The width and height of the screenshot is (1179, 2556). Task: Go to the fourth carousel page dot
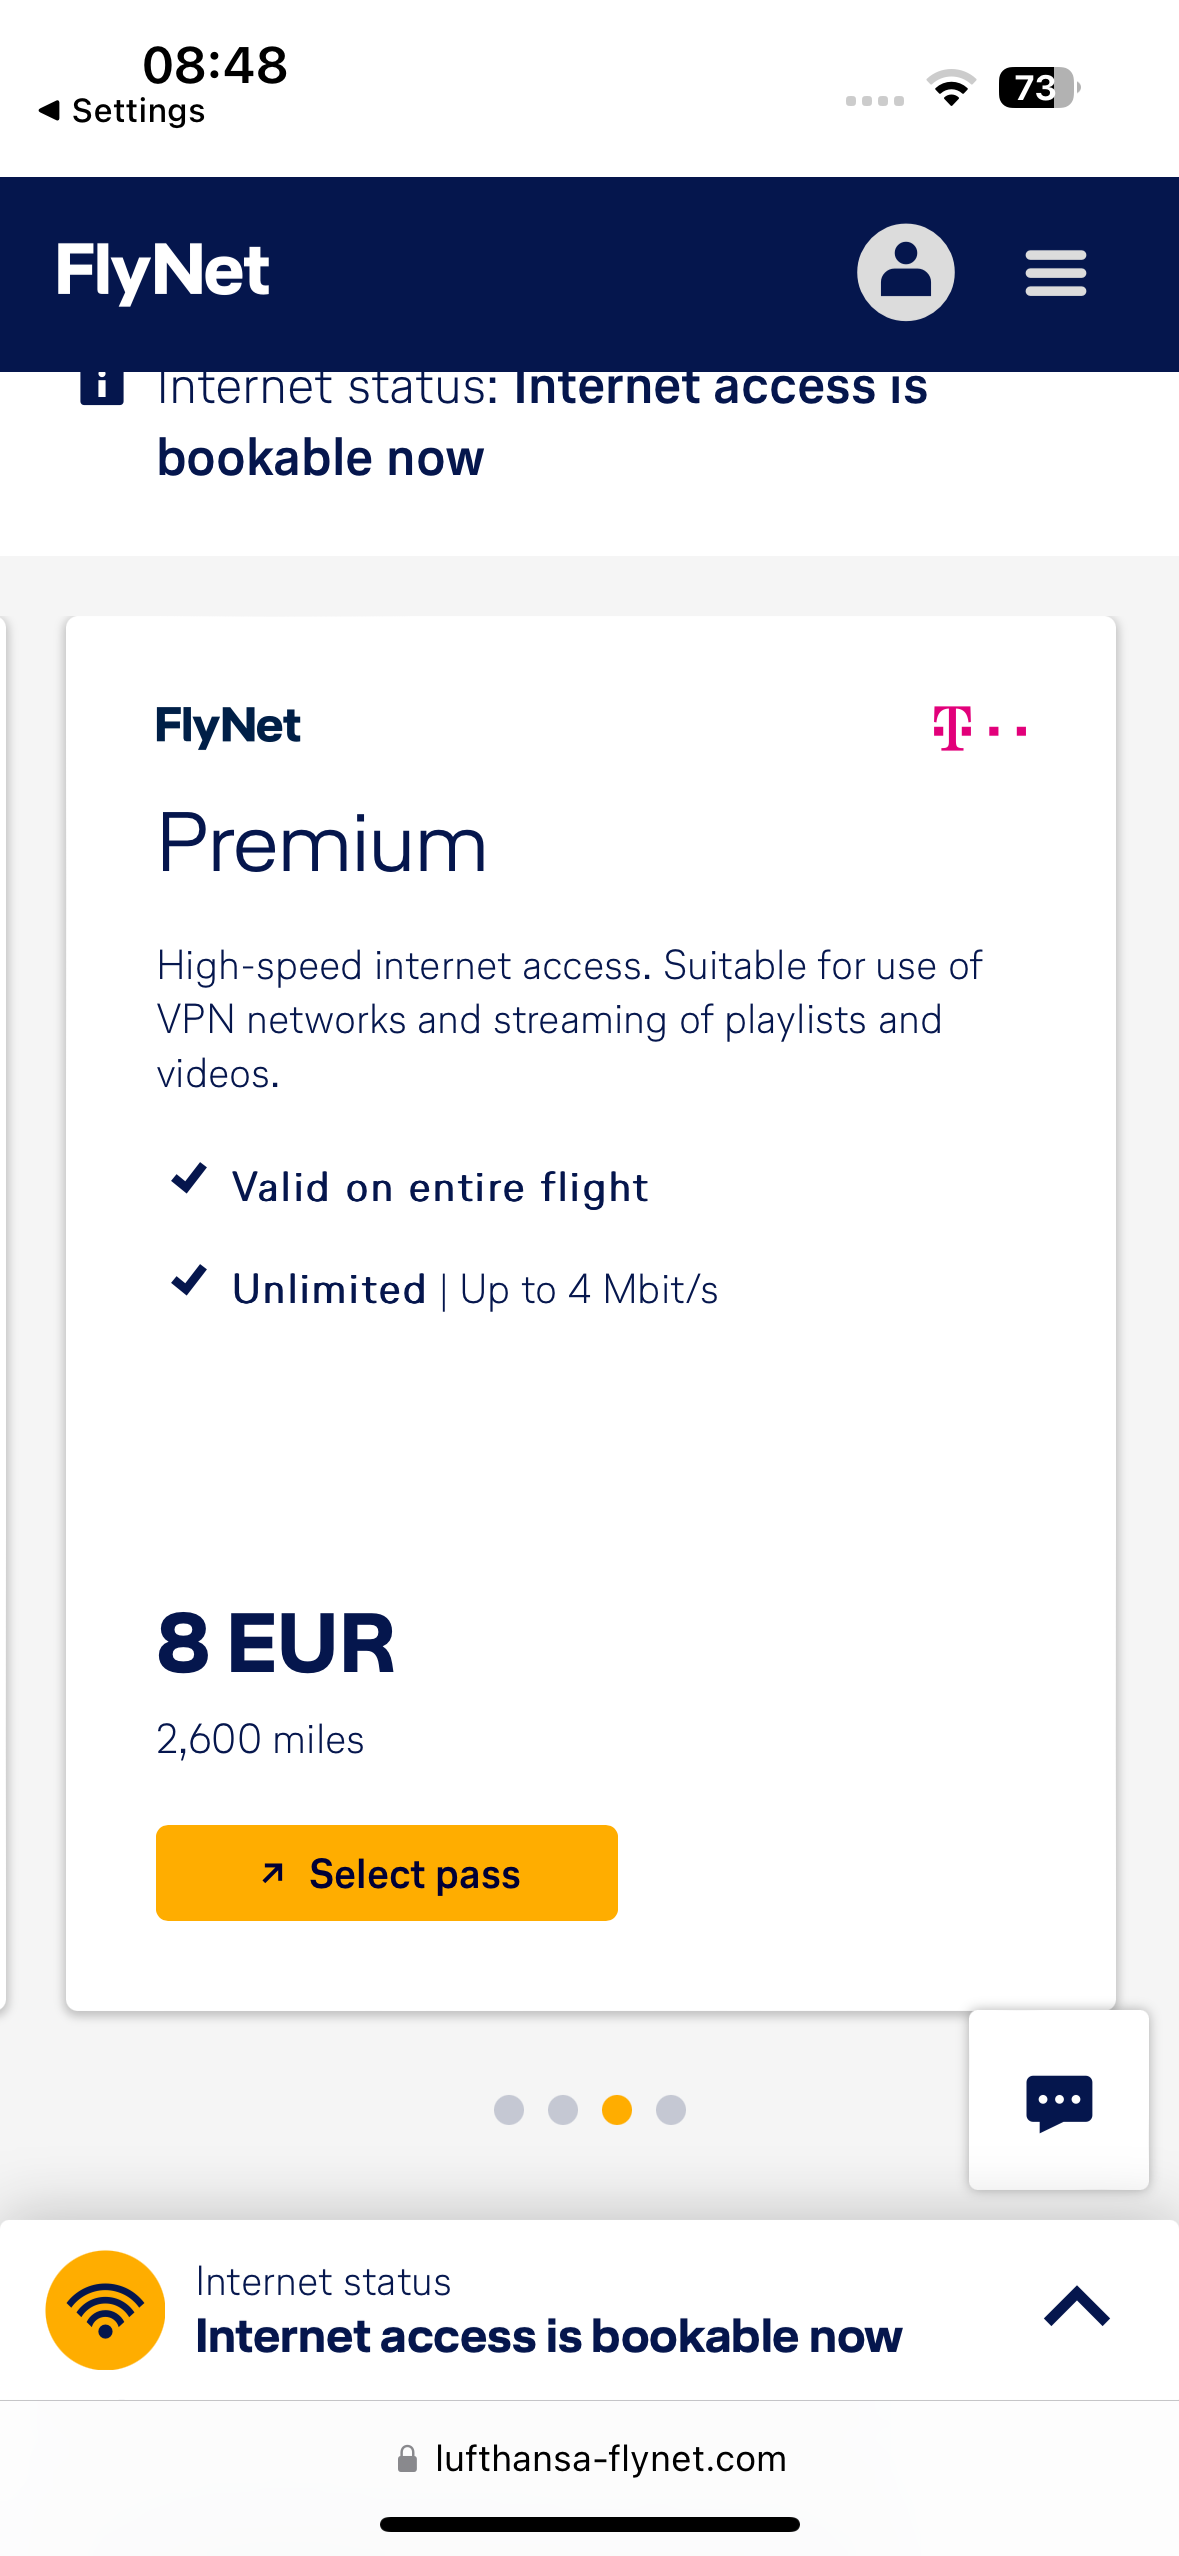pos(671,2110)
